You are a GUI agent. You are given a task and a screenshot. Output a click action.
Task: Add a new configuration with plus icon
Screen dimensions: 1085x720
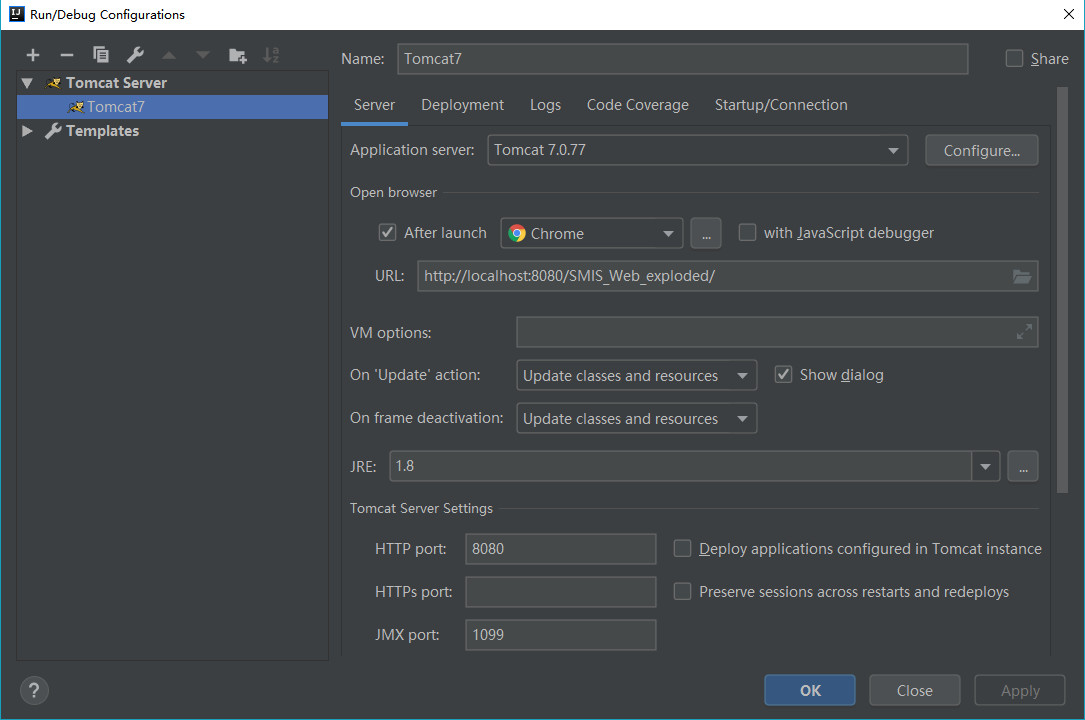coord(33,55)
